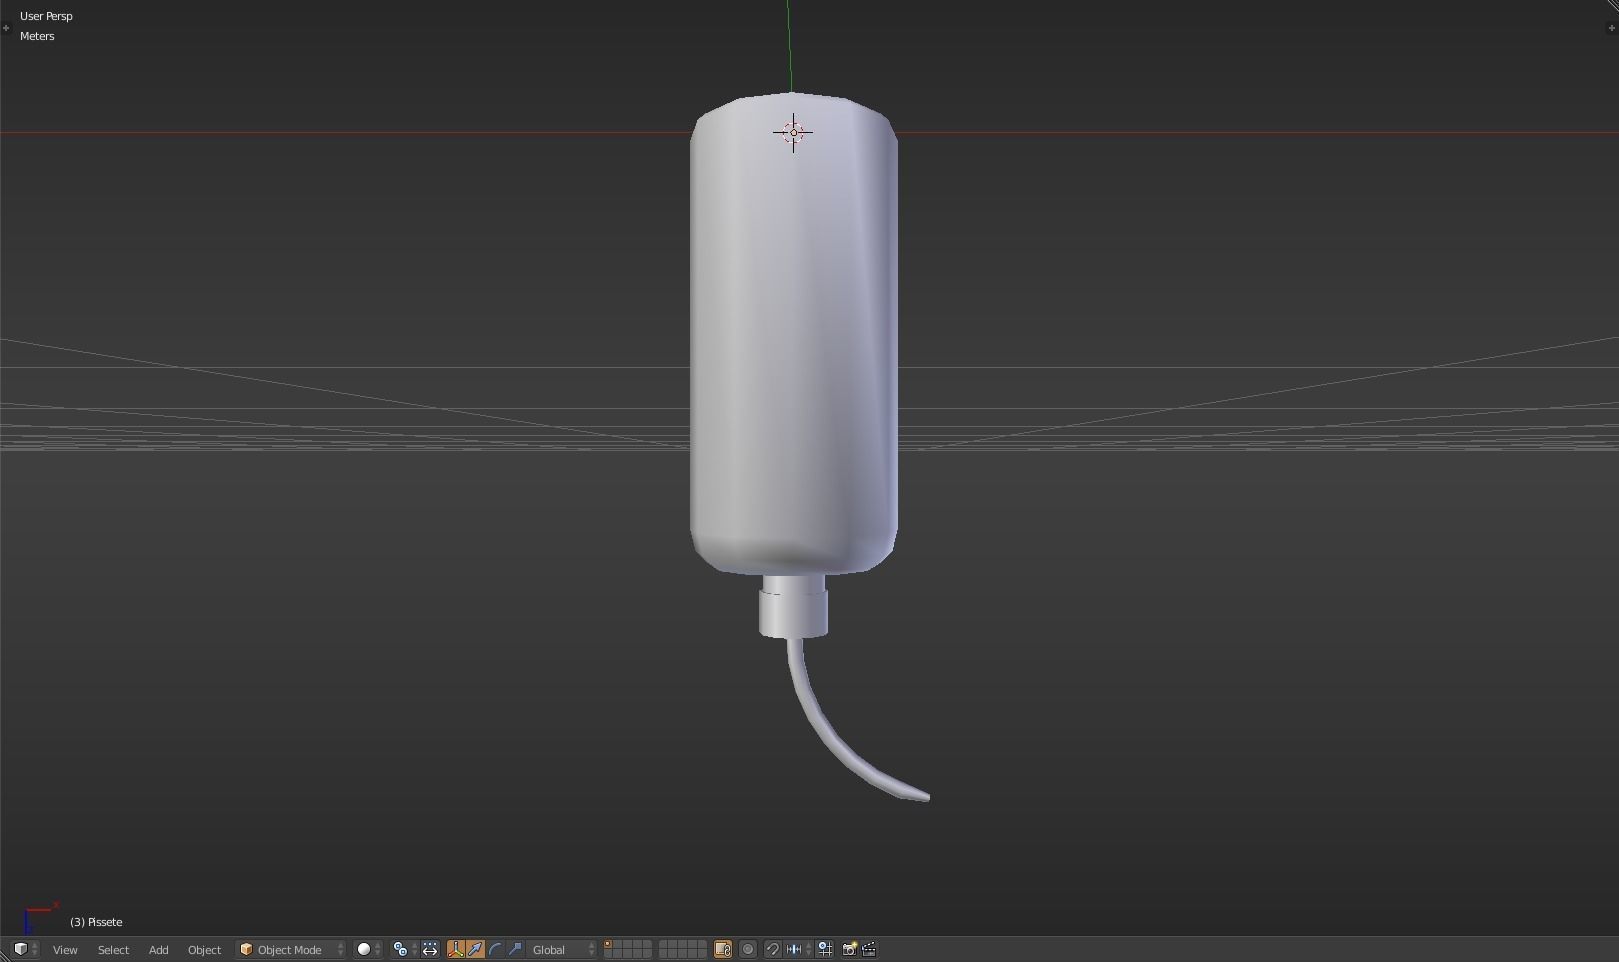
Task: Click the Pissete bottle body
Action: (x=793, y=335)
